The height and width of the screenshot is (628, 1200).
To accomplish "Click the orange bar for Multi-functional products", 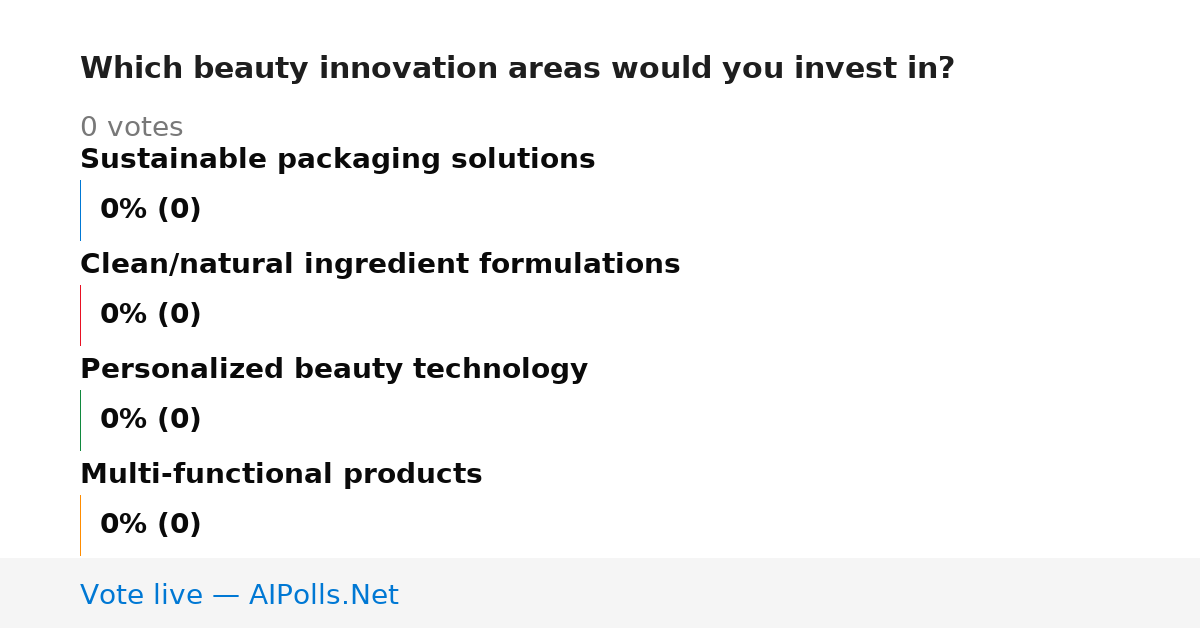I will [x=80, y=525].
